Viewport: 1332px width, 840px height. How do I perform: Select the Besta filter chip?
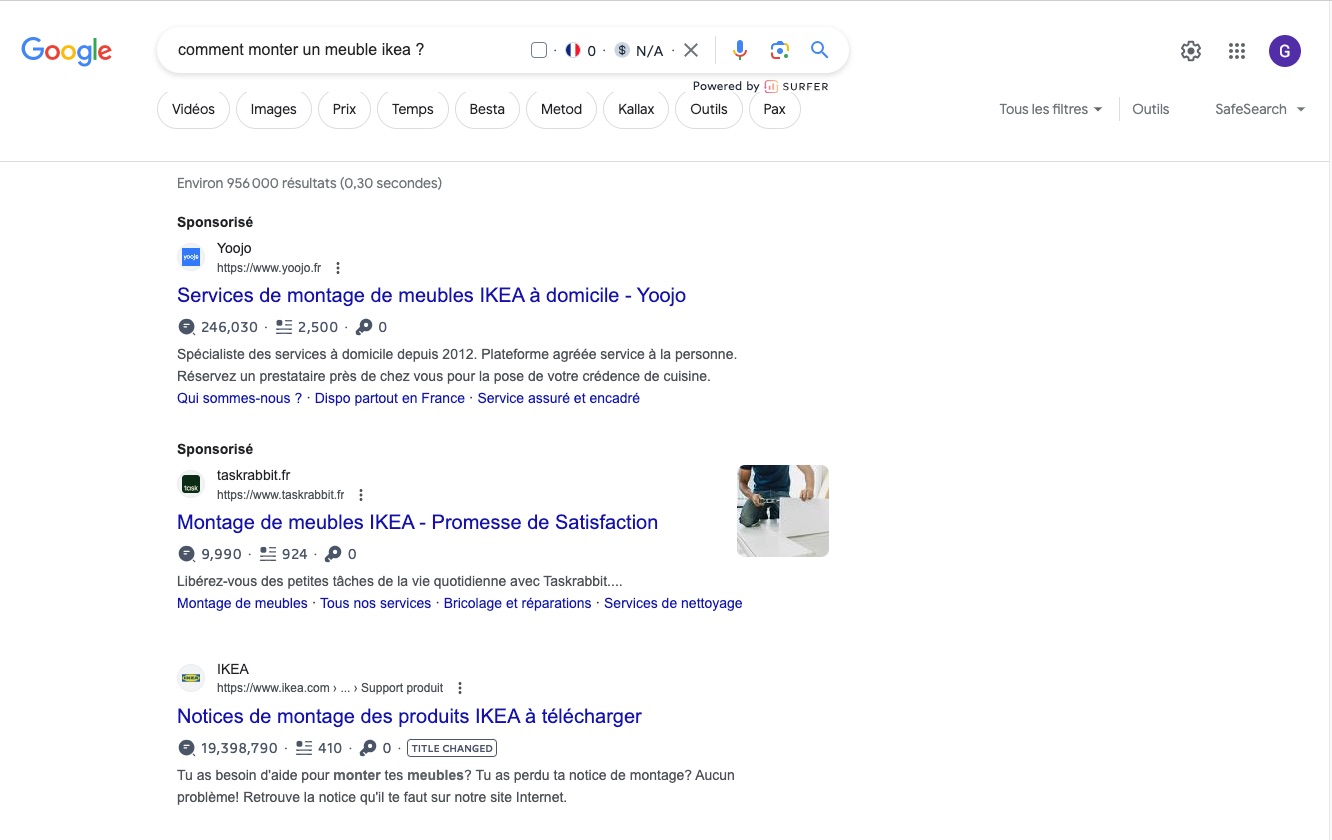(x=487, y=109)
